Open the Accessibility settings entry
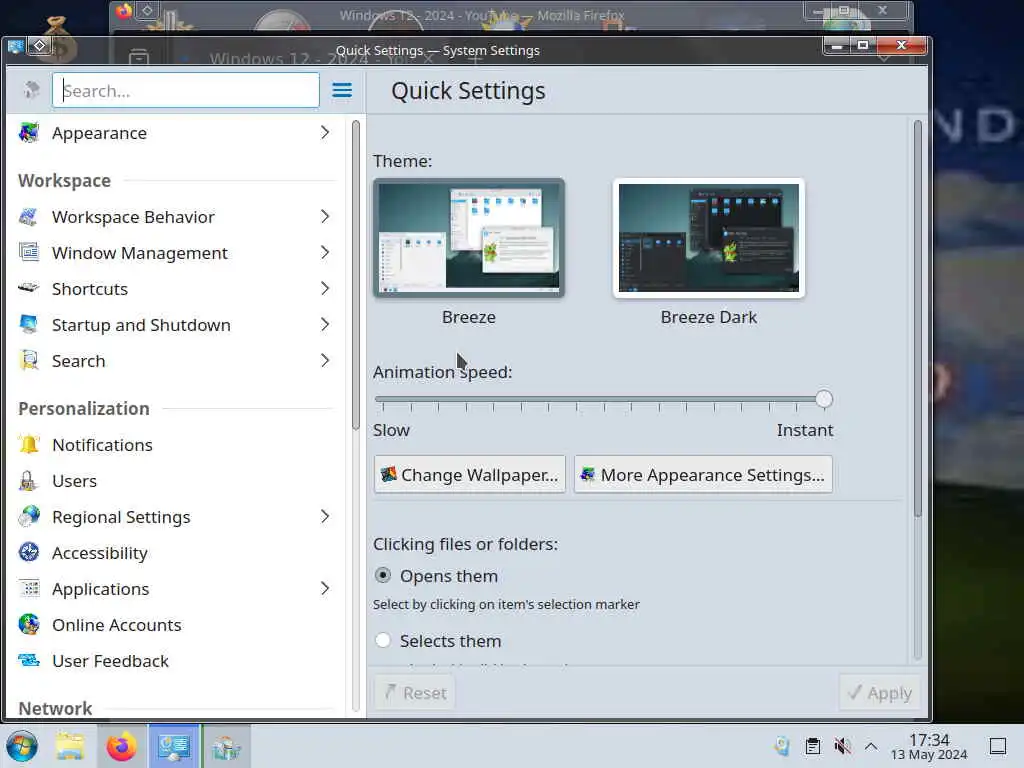Screen dimensions: 1024x768 176,552
